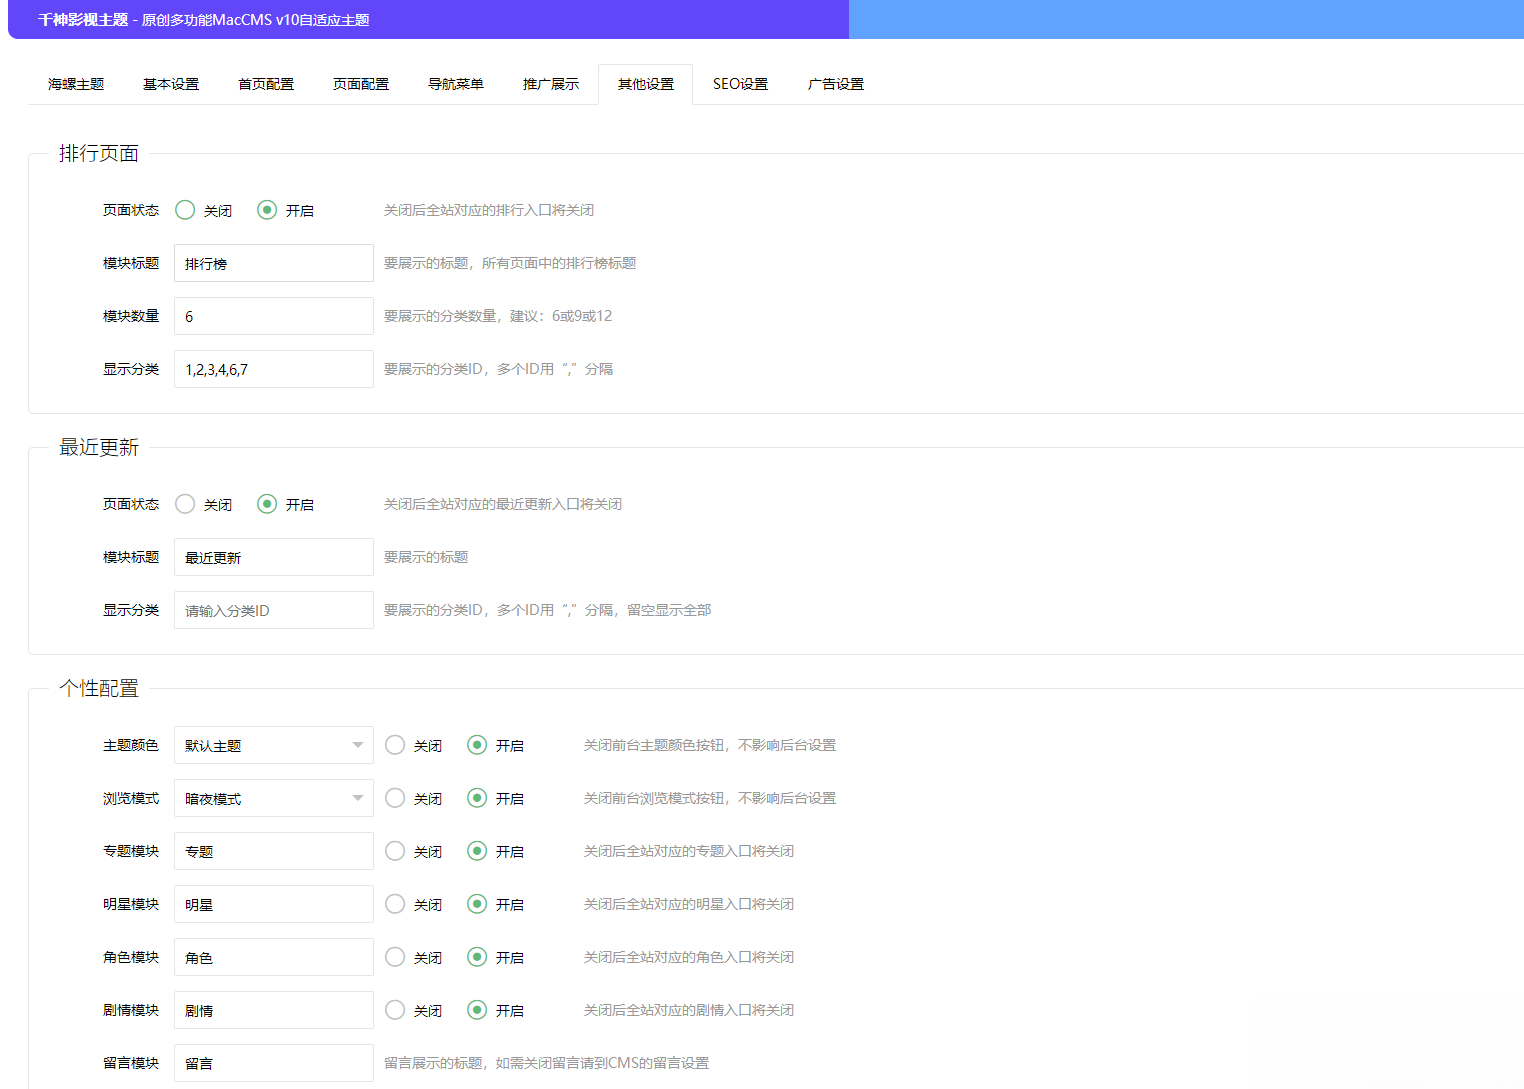Screen dimensions: 1524x1089
Task: Click the empty 请输入分类ID field
Action: (273, 610)
